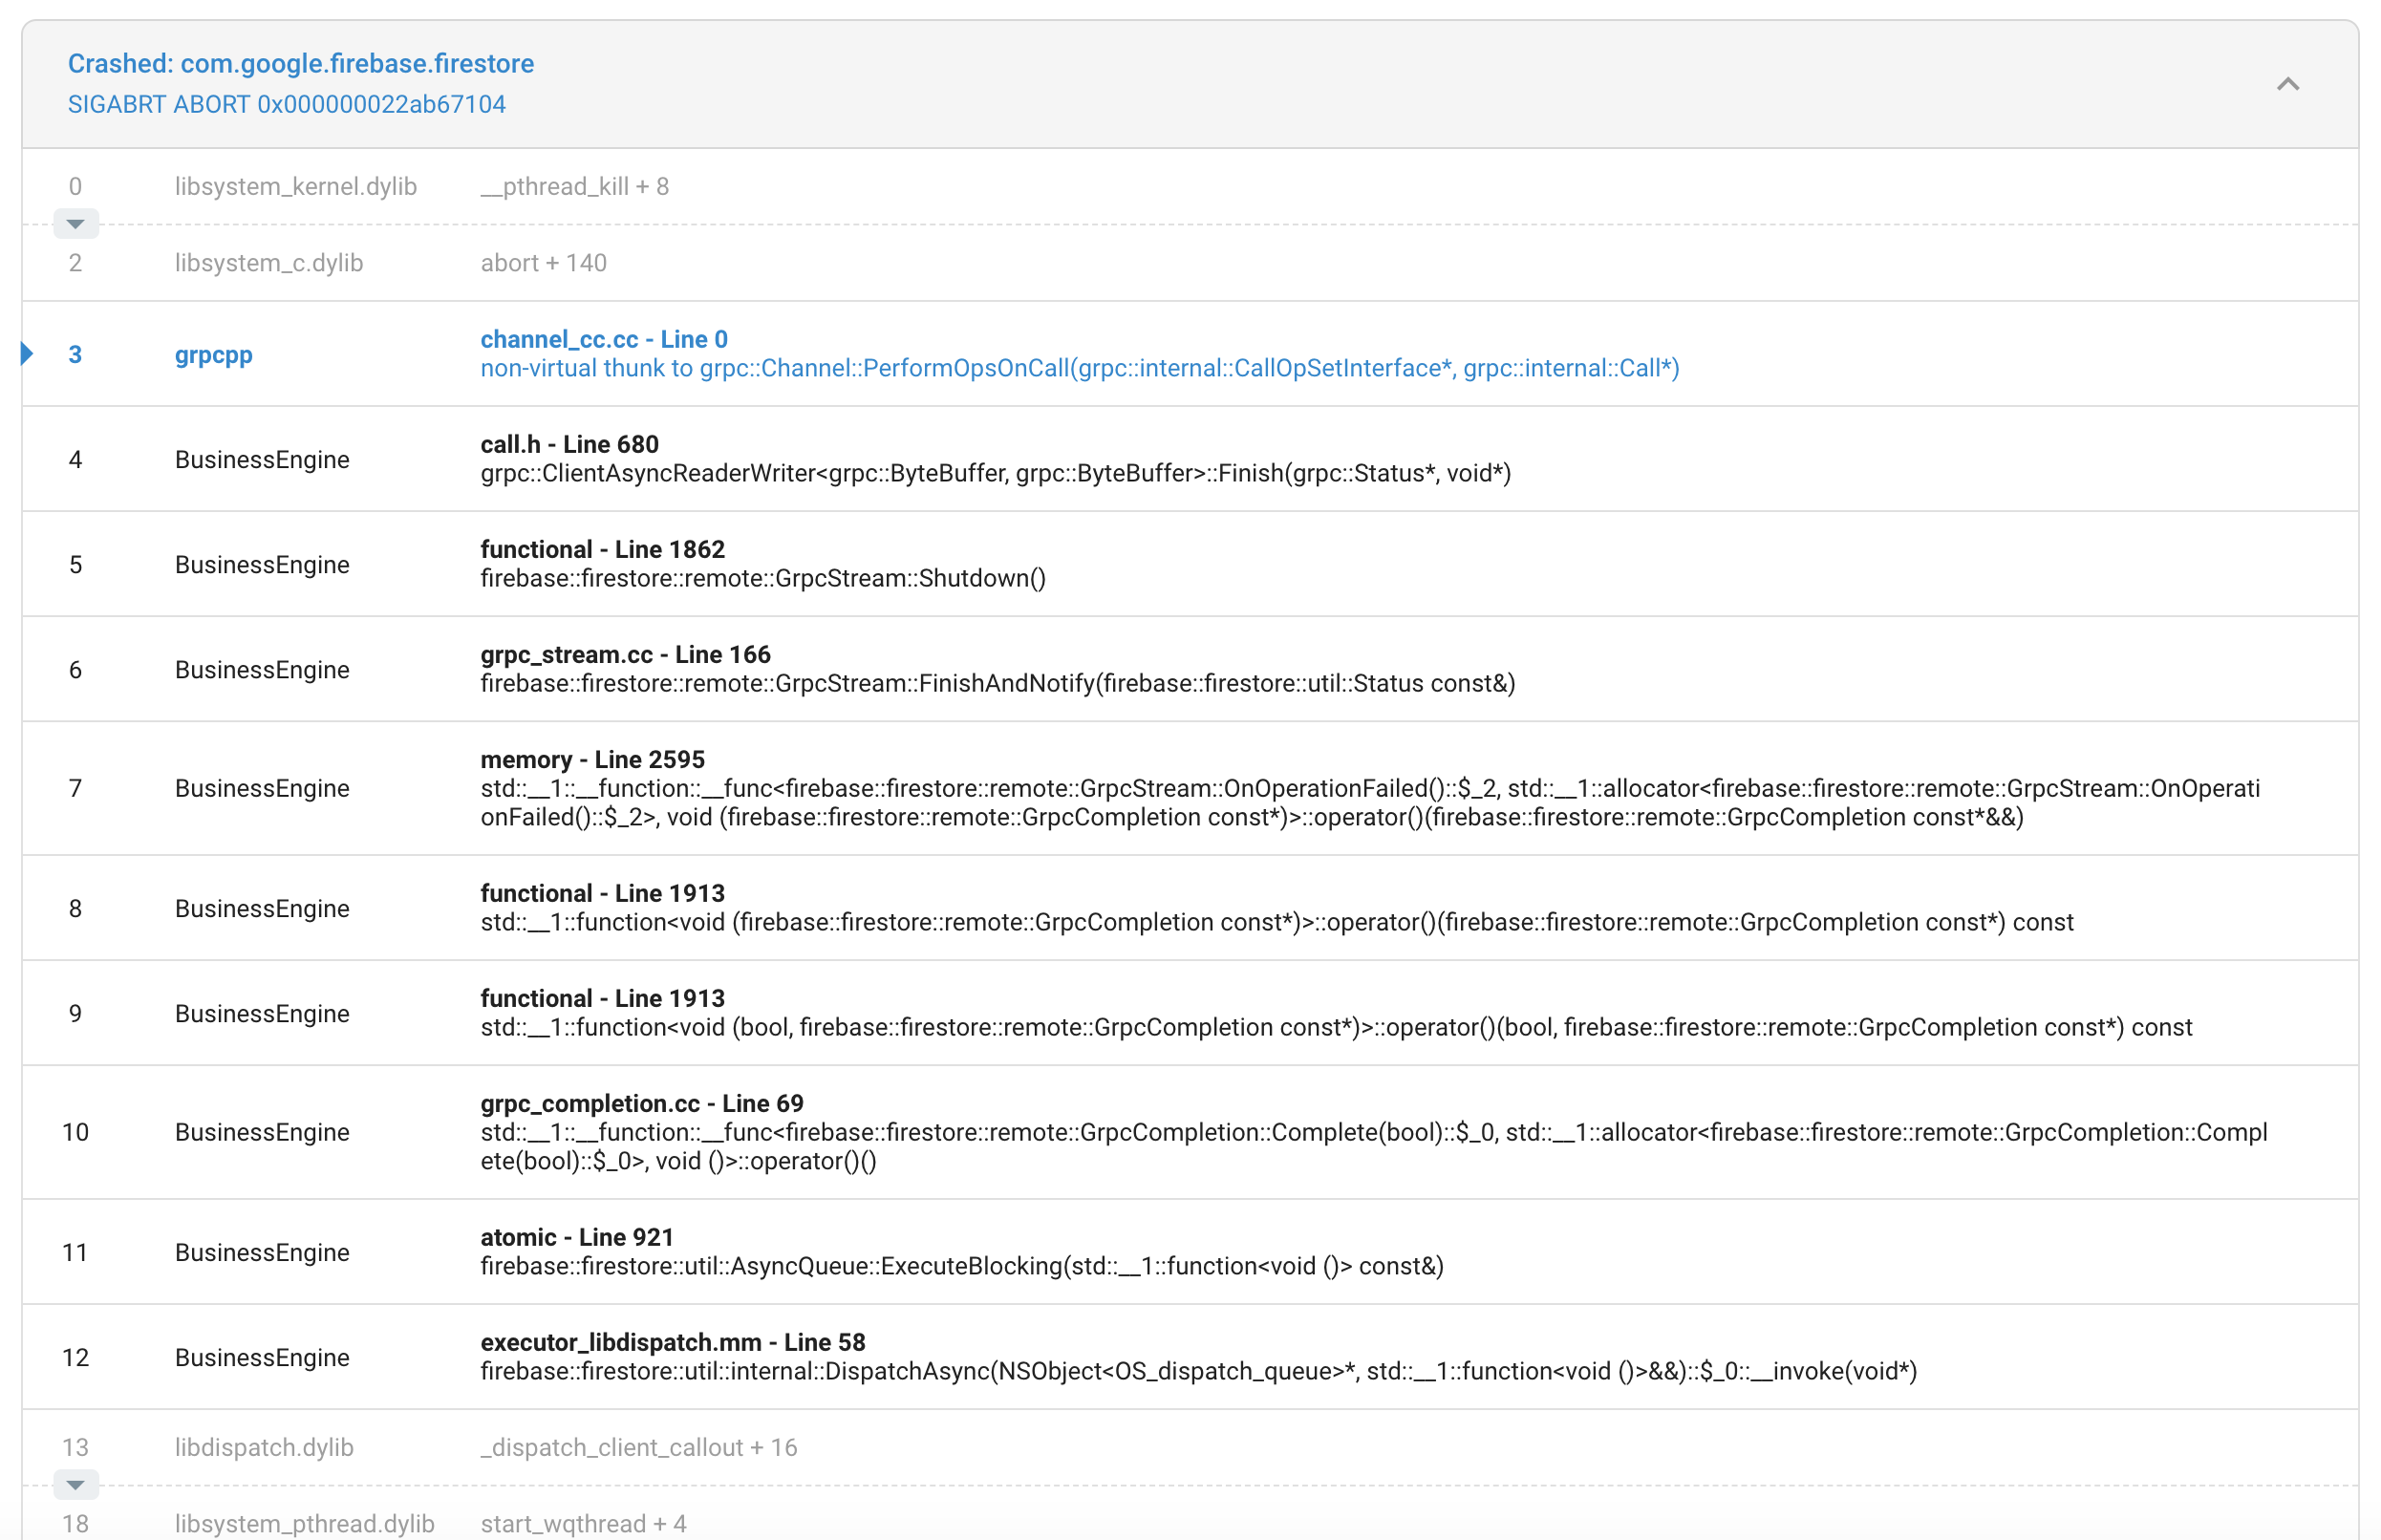This screenshot has width=2381, height=1540.
Task: Select memory - Line 2595 frame row
Action: click(592, 759)
